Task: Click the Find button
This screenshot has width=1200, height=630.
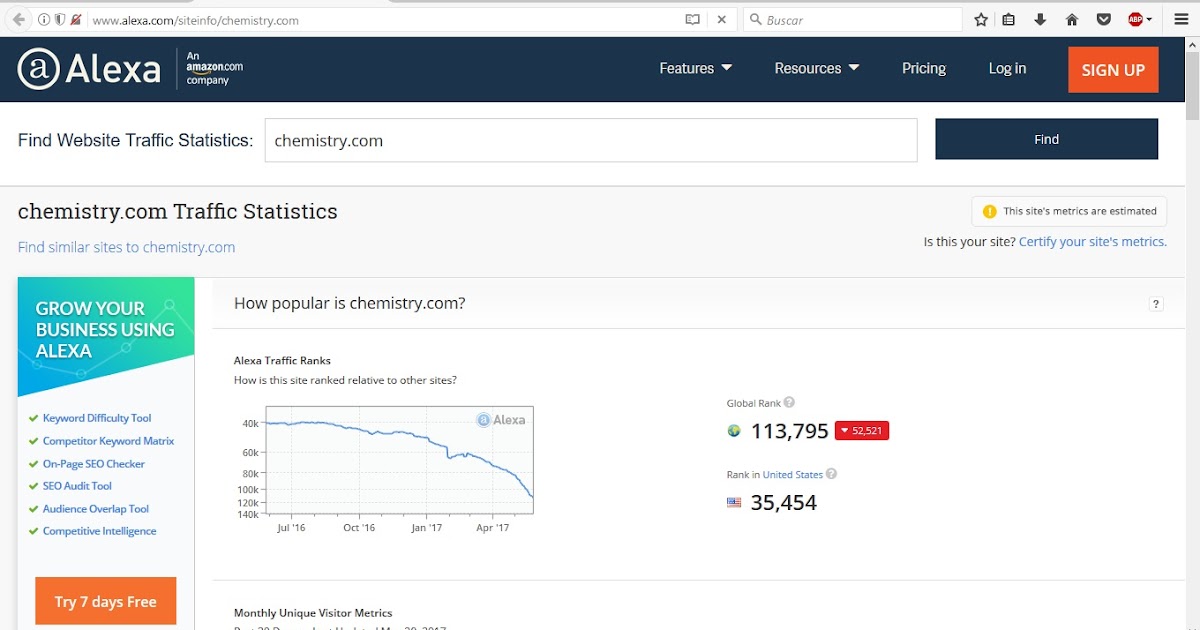Action: 1047,139
